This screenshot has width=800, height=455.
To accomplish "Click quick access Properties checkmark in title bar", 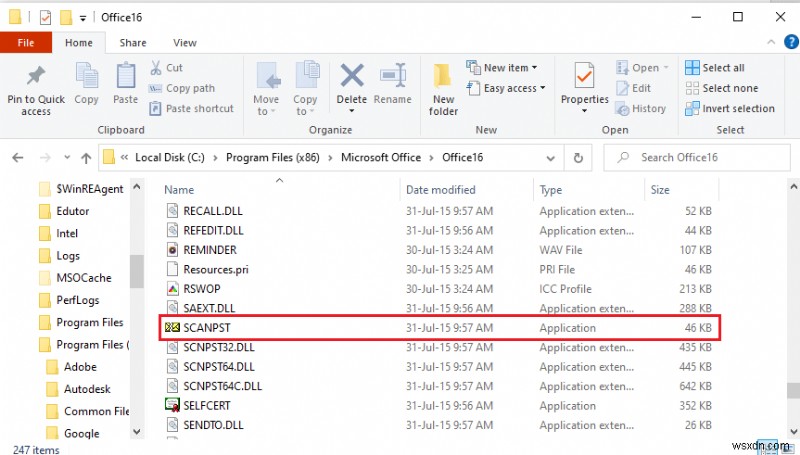I will (x=45, y=18).
